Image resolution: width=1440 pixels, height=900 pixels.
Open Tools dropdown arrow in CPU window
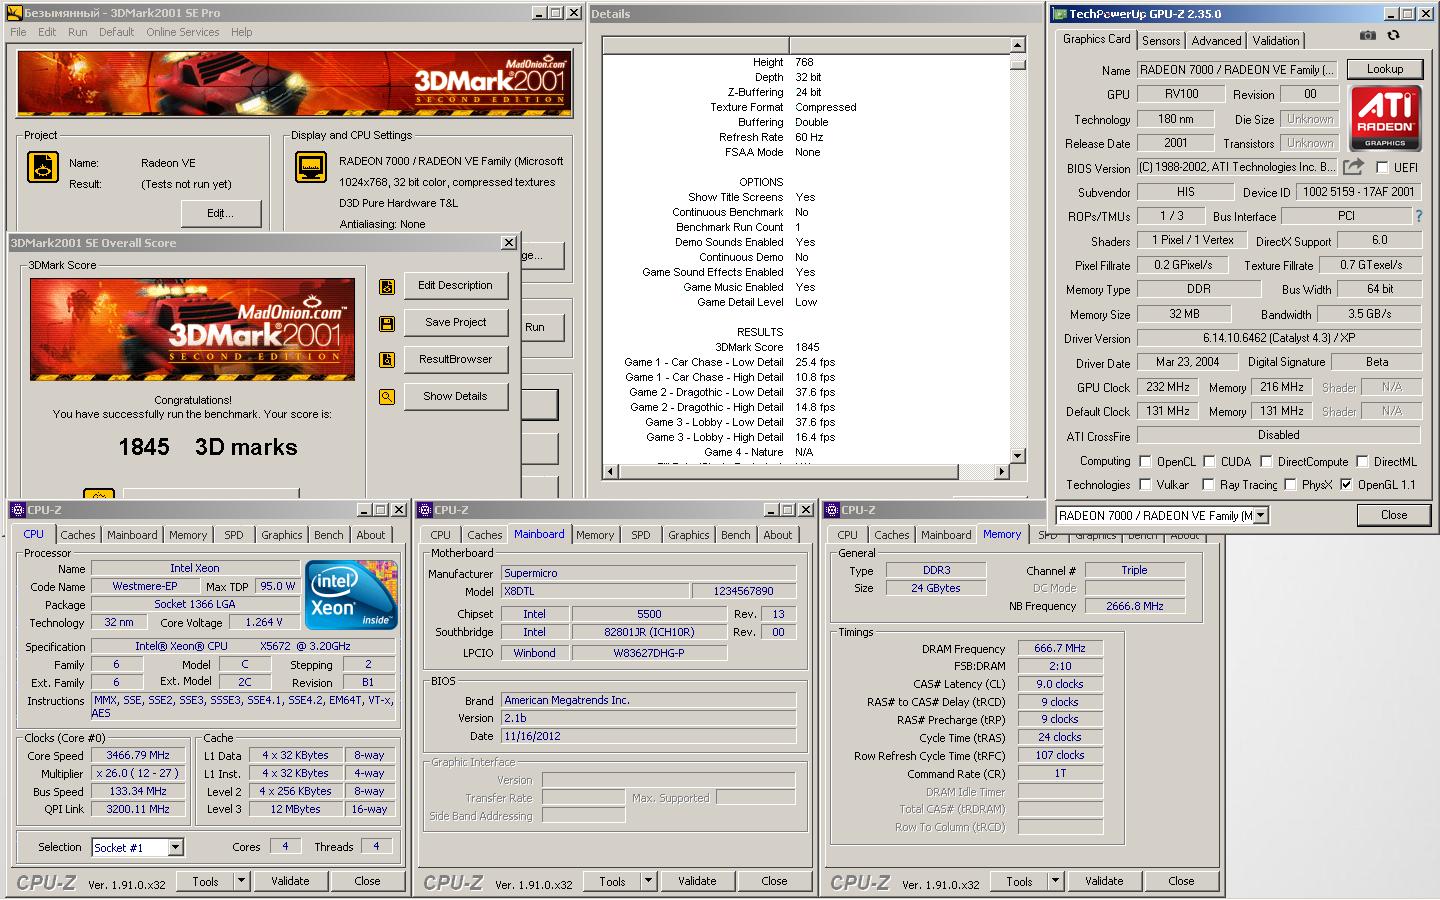[241, 881]
